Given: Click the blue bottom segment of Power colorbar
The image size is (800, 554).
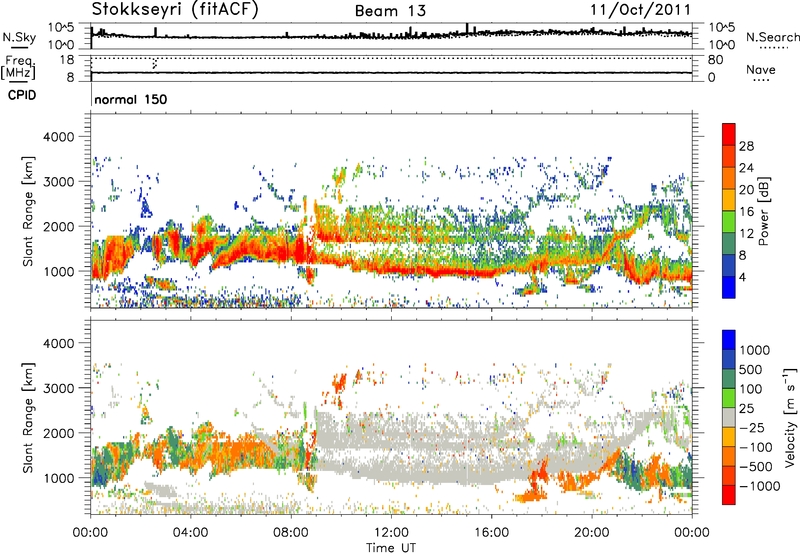Looking at the screenshot, I should click(x=729, y=287).
